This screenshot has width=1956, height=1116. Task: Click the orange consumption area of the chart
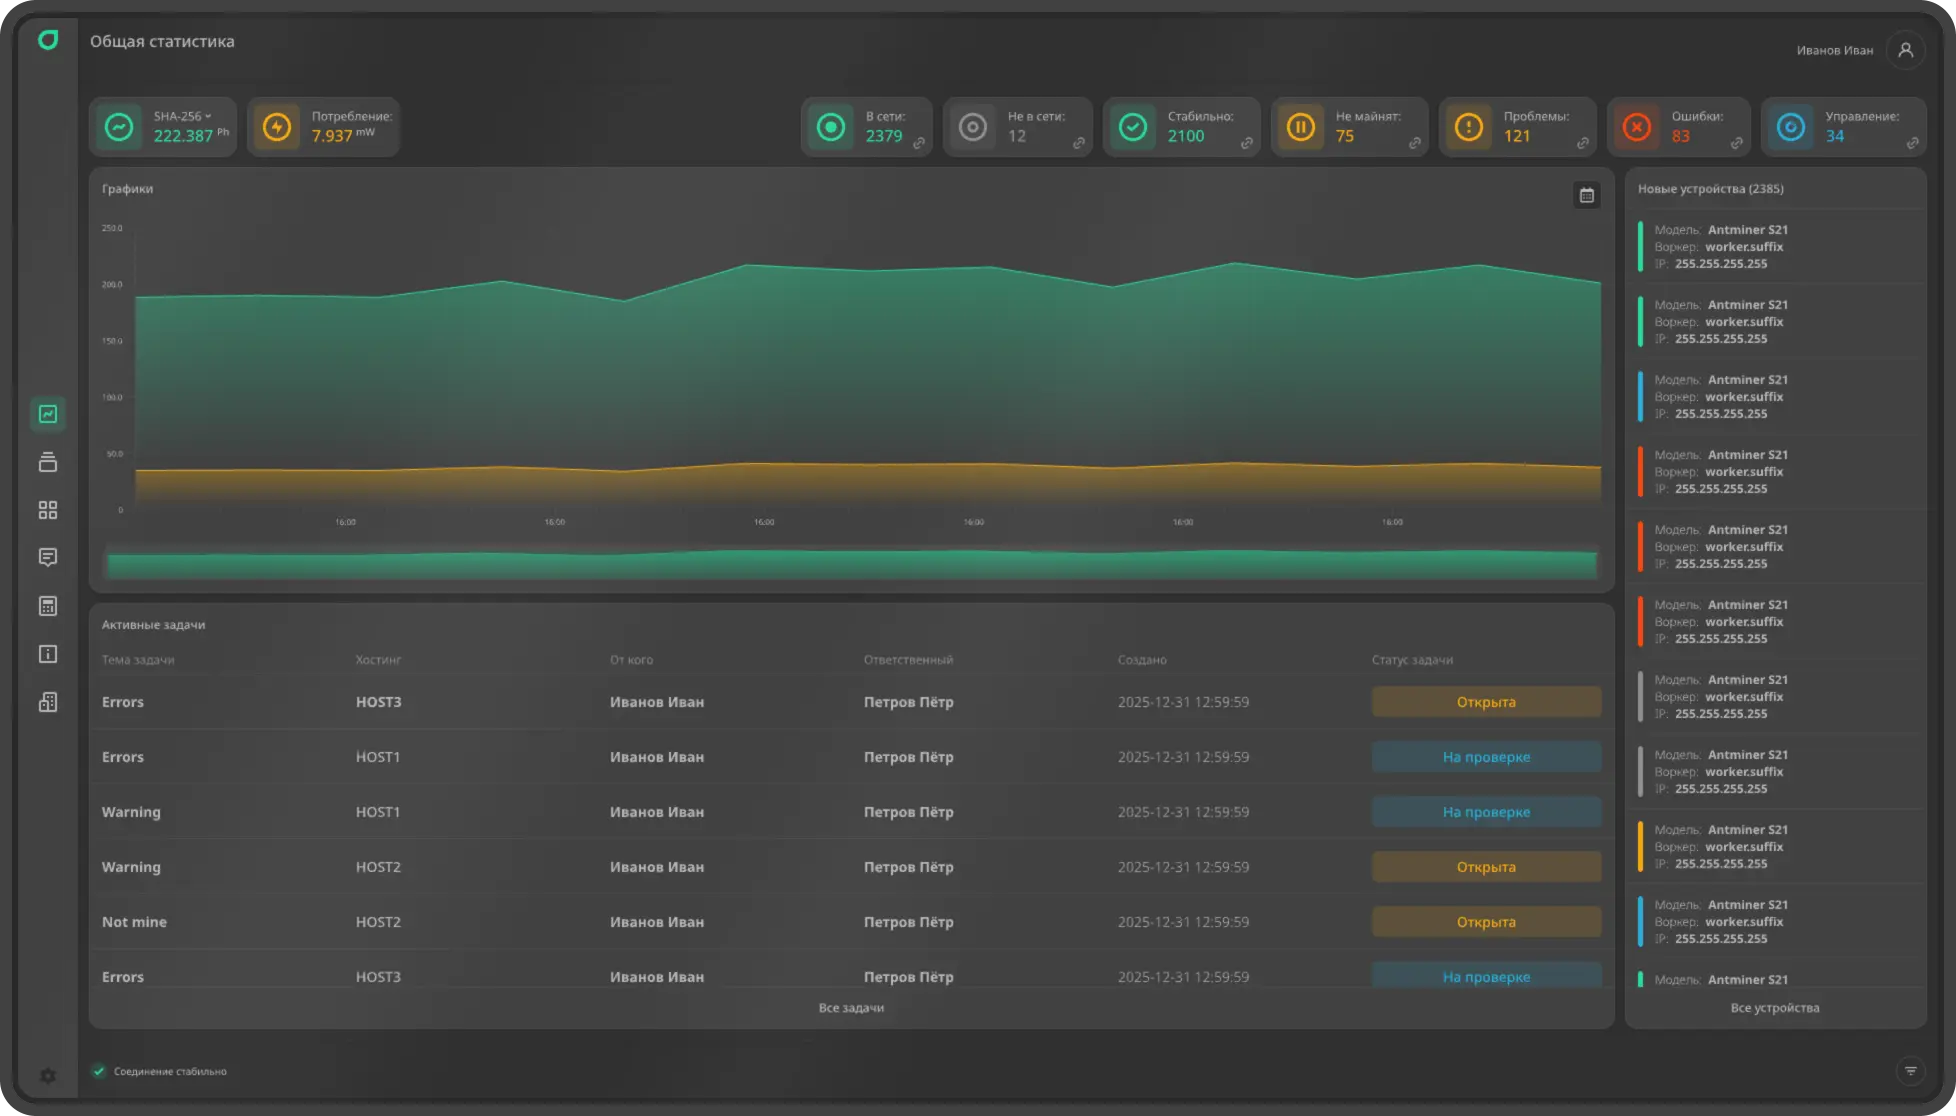tap(868, 485)
